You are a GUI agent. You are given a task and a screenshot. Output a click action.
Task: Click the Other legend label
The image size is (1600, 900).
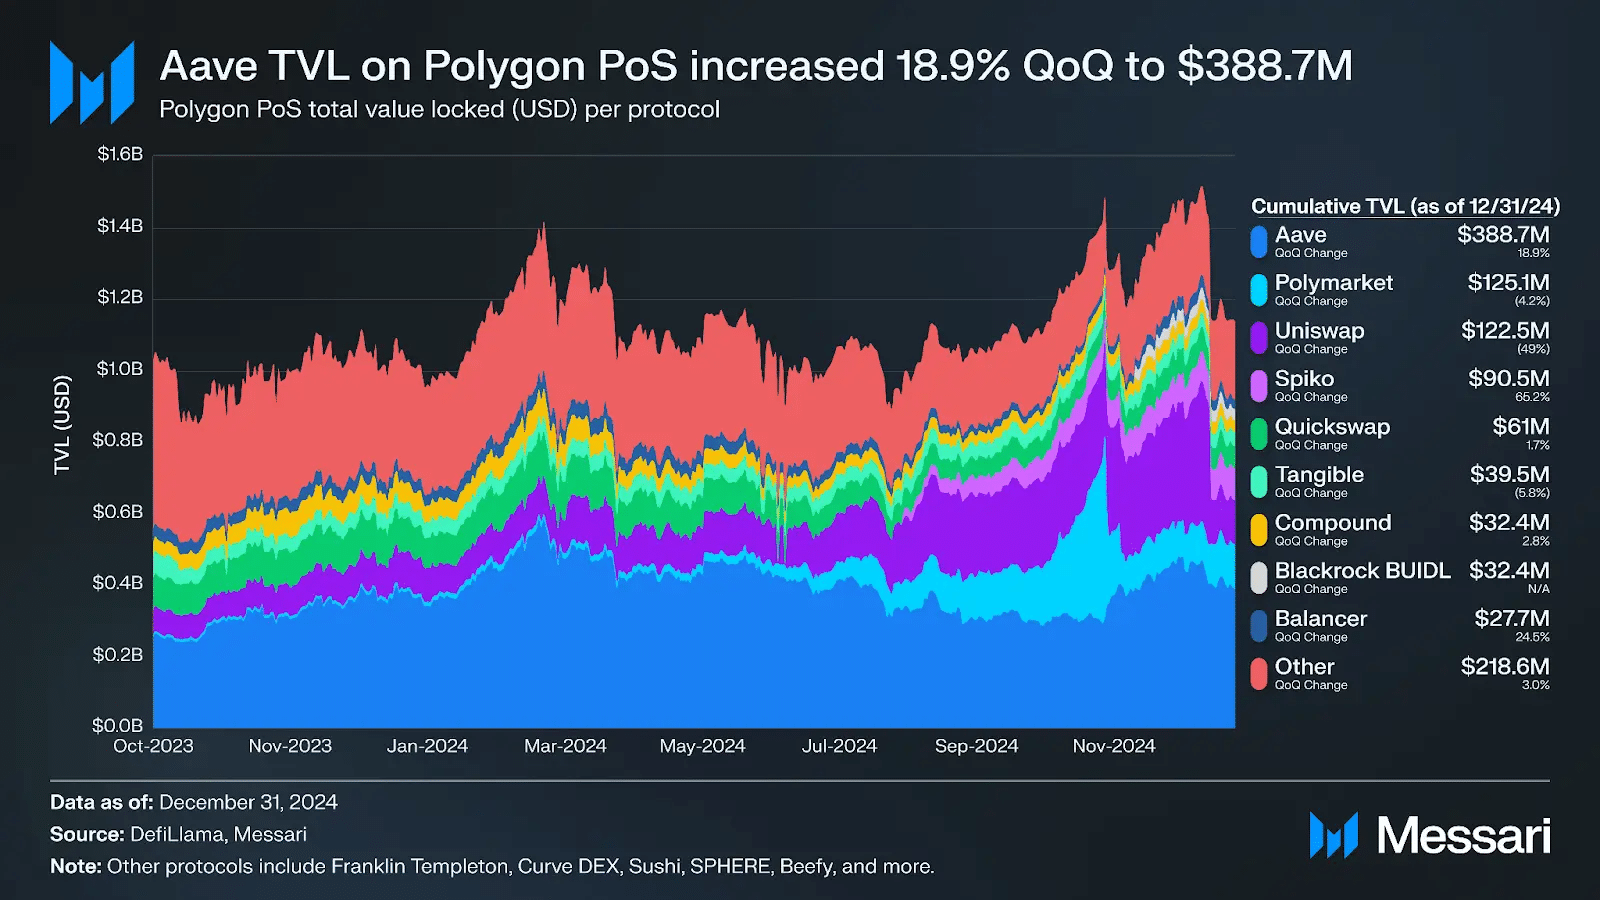click(x=1304, y=667)
